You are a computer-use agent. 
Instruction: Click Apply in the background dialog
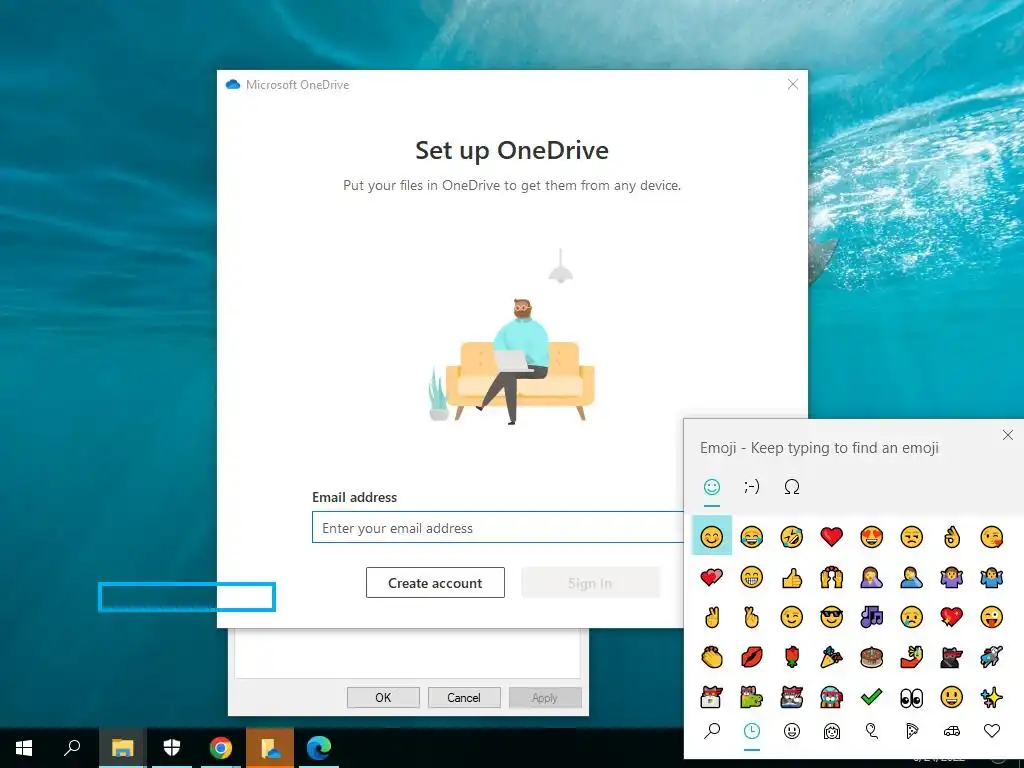tap(545, 697)
